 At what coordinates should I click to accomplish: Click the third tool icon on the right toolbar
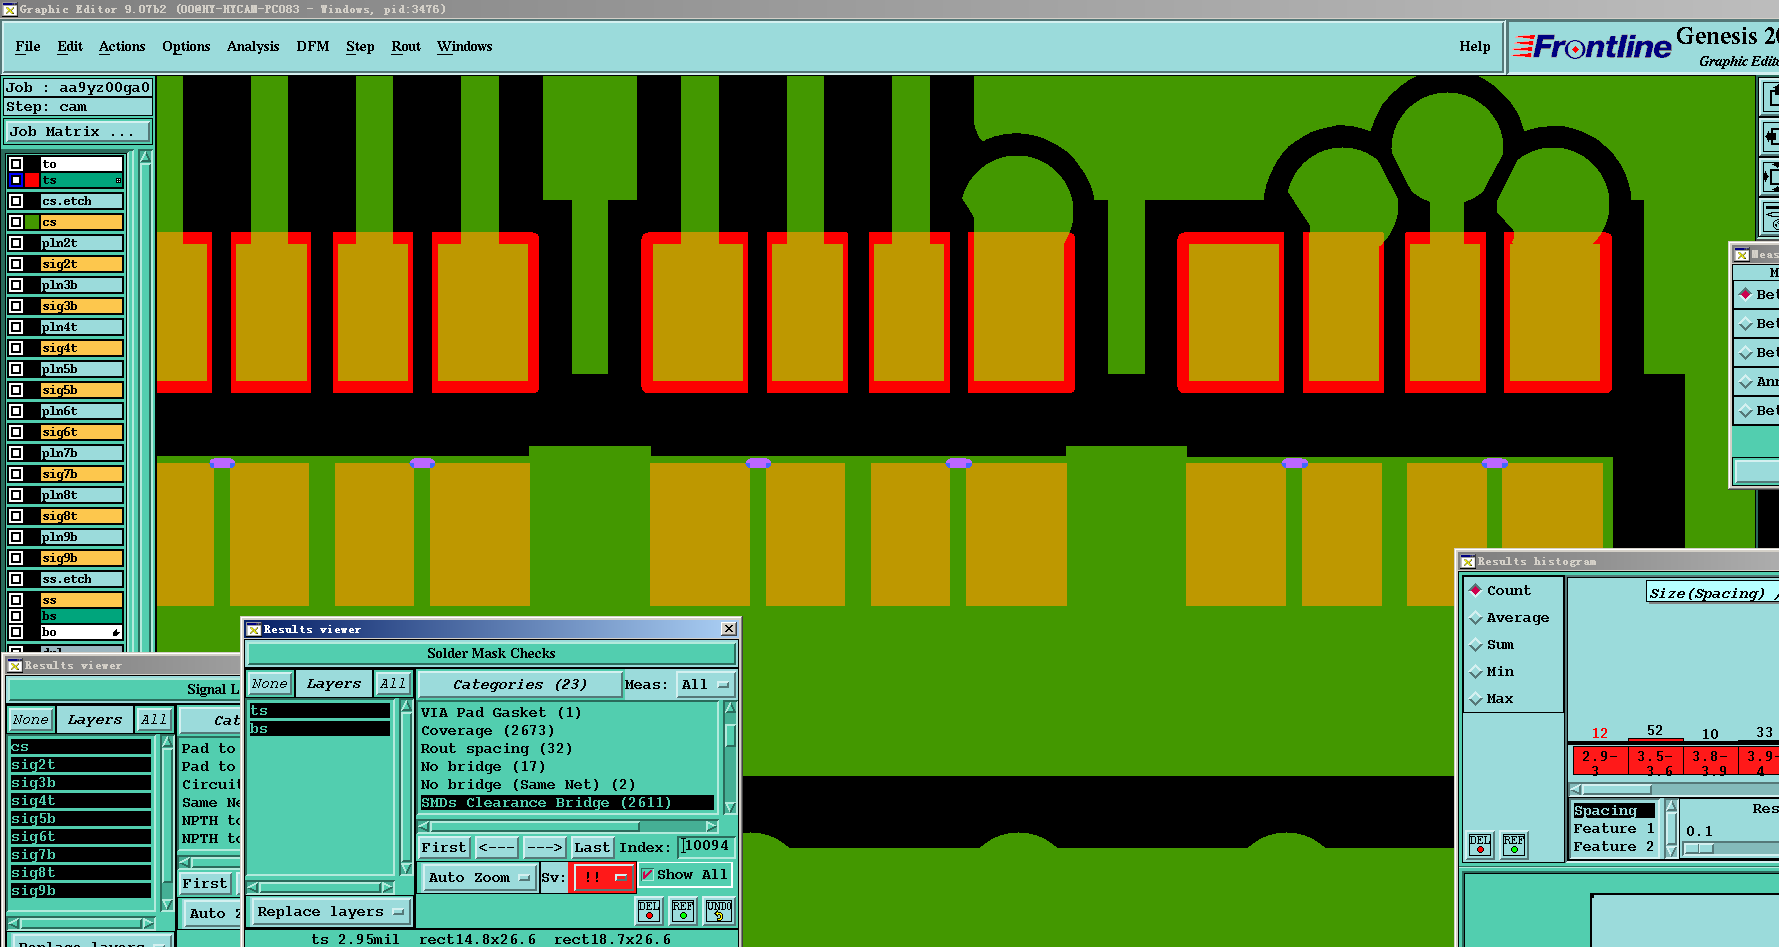tap(1770, 177)
